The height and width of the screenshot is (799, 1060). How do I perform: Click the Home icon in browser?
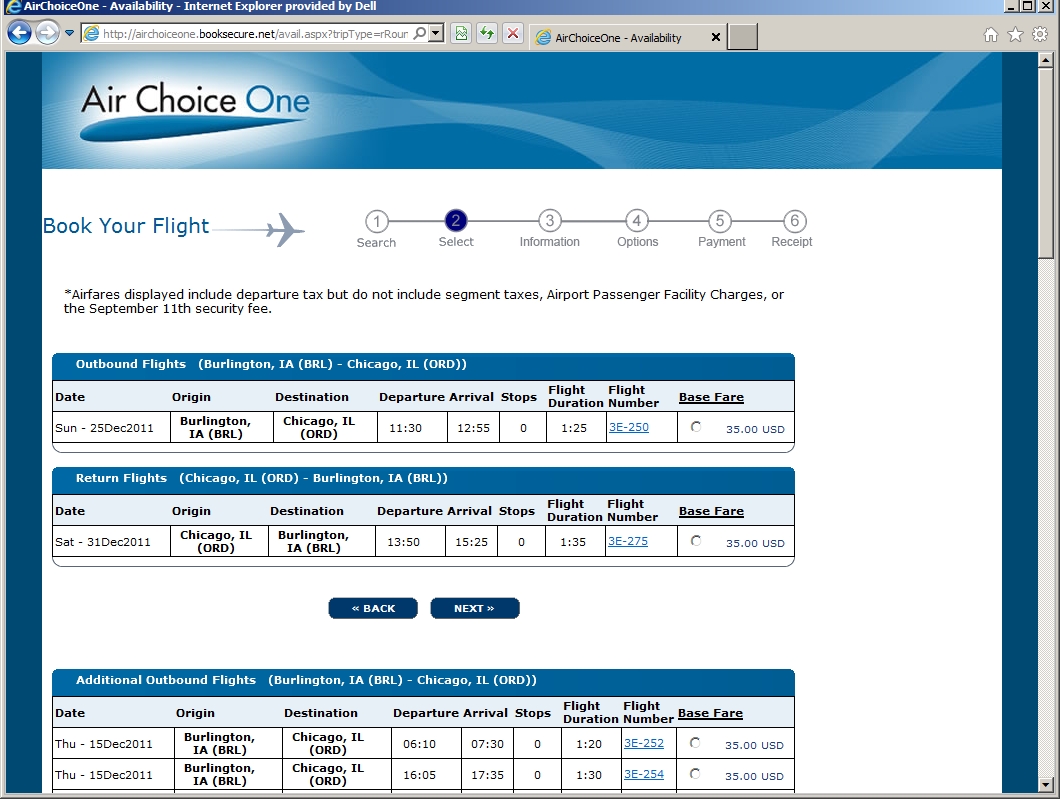click(990, 35)
